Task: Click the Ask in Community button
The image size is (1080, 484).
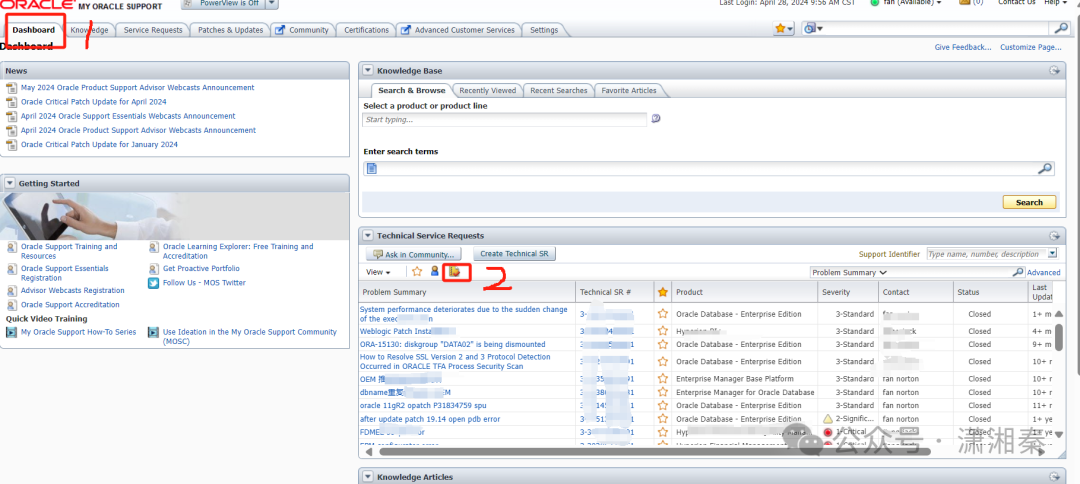Action: tap(413, 254)
